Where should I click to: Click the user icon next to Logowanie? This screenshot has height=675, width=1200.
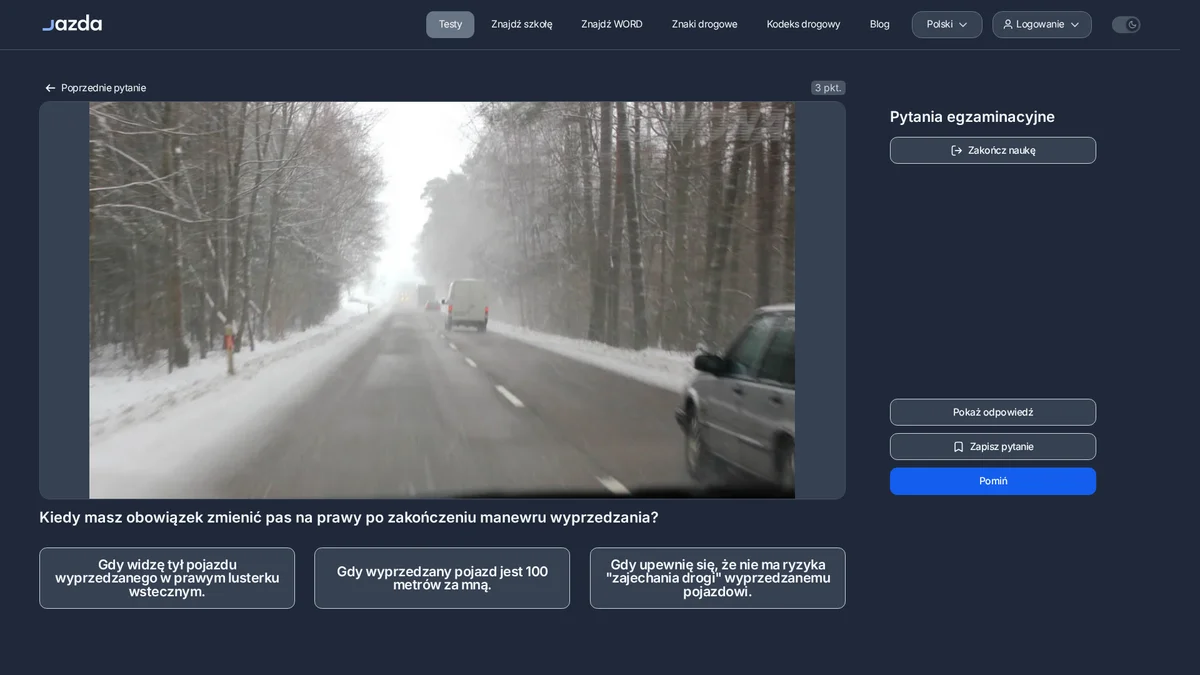[x=1007, y=24]
